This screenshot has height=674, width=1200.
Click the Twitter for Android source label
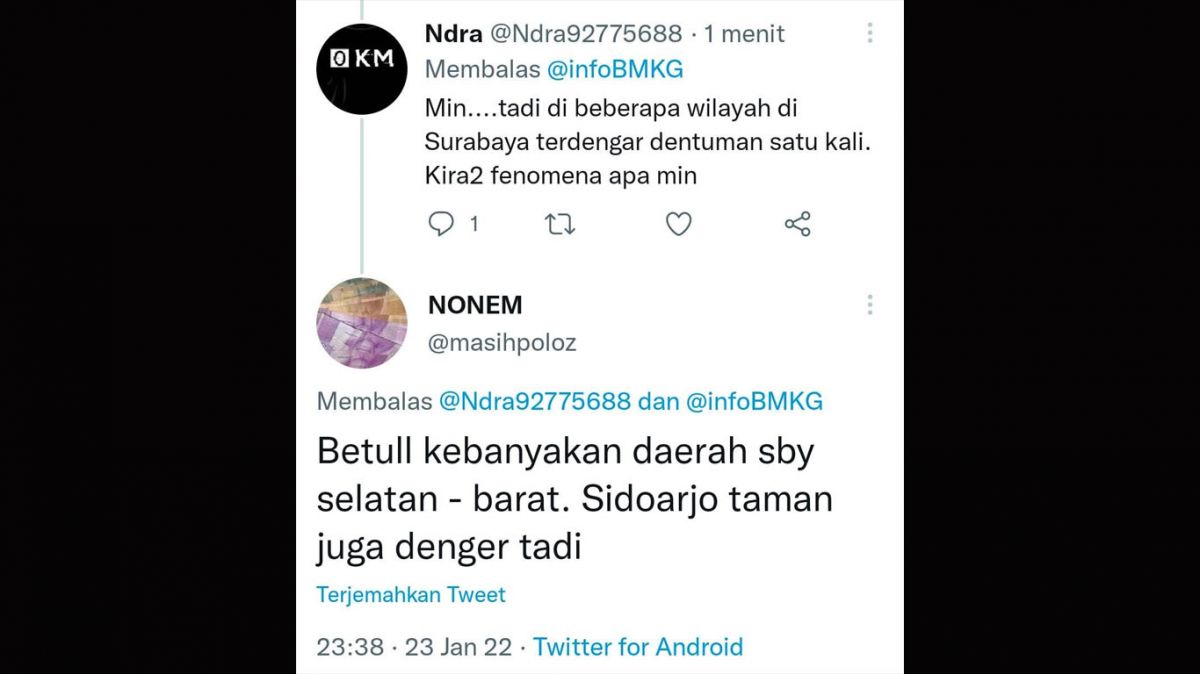pos(637,647)
